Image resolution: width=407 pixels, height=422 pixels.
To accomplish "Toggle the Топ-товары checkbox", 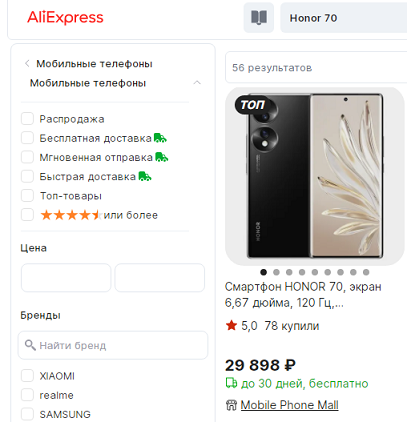I will pyautogui.click(x=27, y=196).
